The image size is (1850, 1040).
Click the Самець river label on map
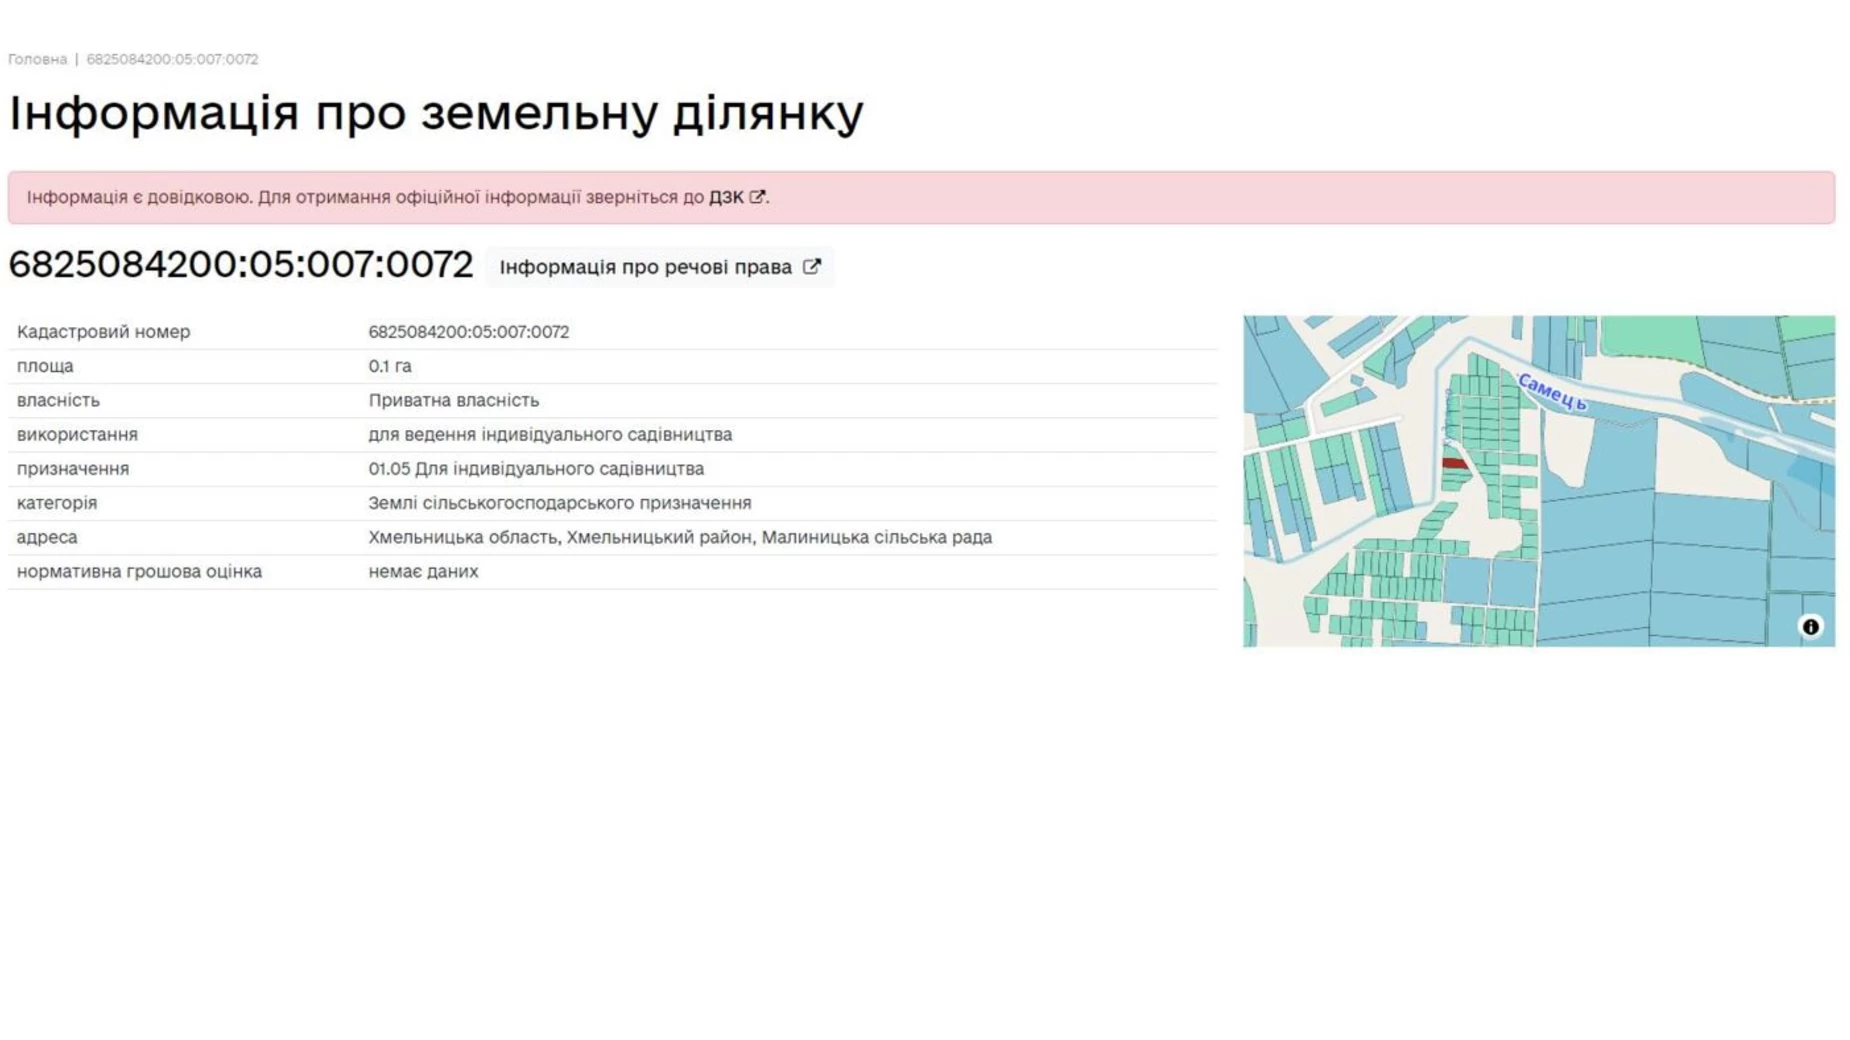(1552, 392)
